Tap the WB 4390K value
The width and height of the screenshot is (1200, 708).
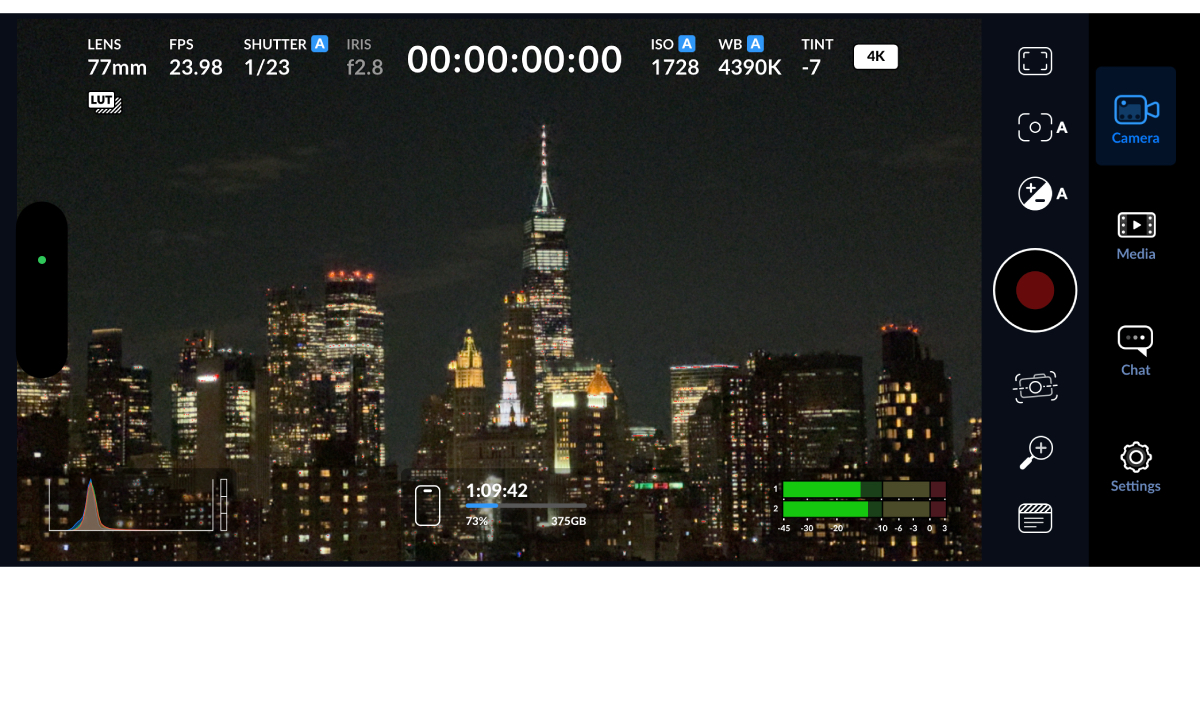(x=749, y=58)
